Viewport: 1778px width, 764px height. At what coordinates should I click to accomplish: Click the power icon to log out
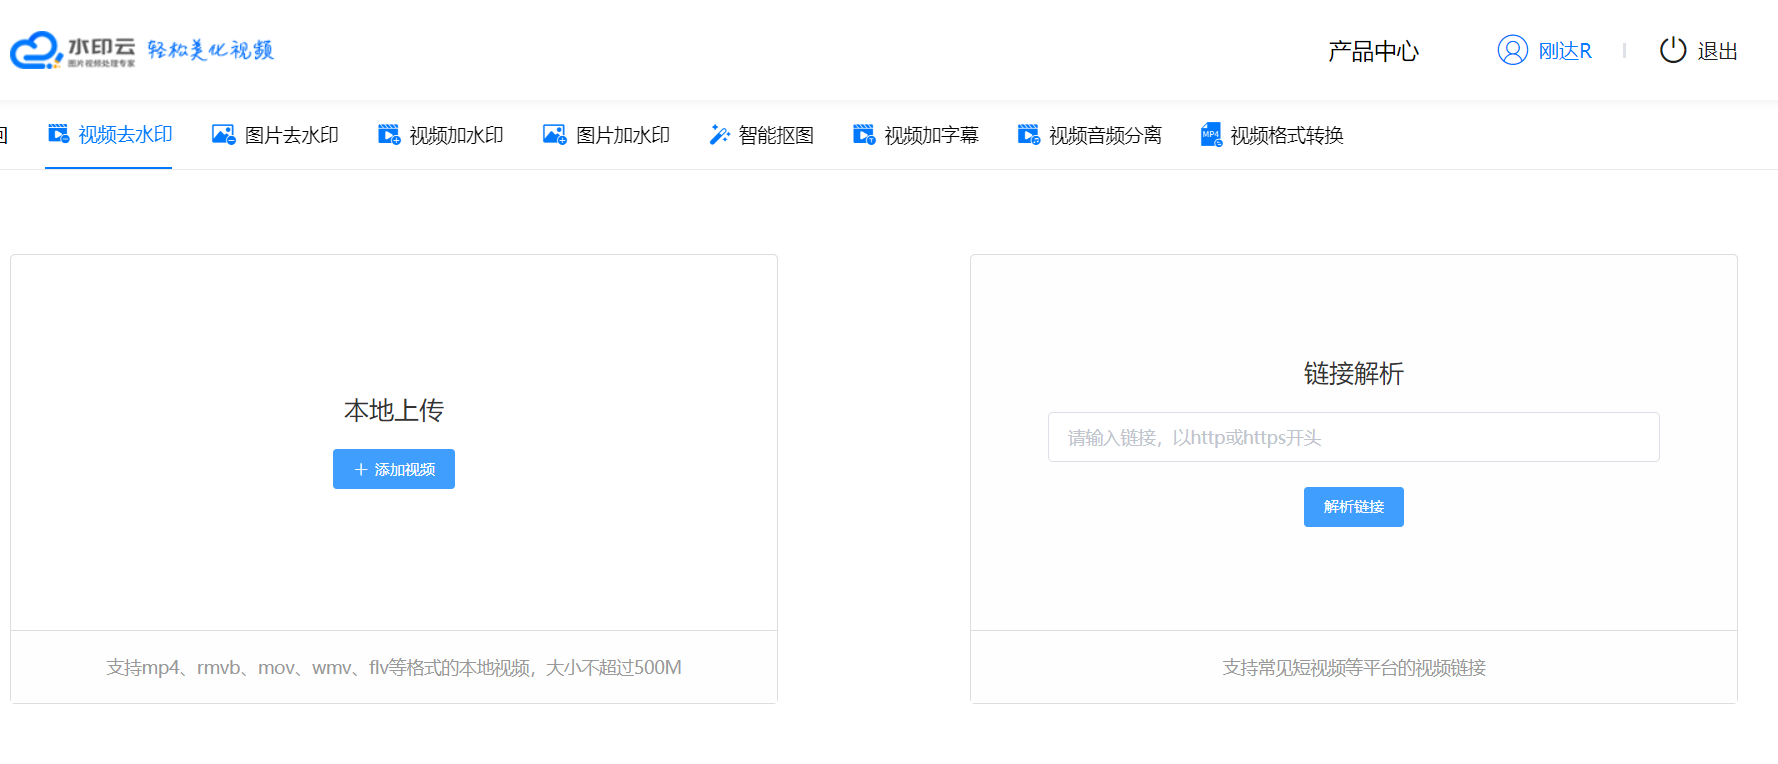pyautogui.click(x=1673, y=50)
